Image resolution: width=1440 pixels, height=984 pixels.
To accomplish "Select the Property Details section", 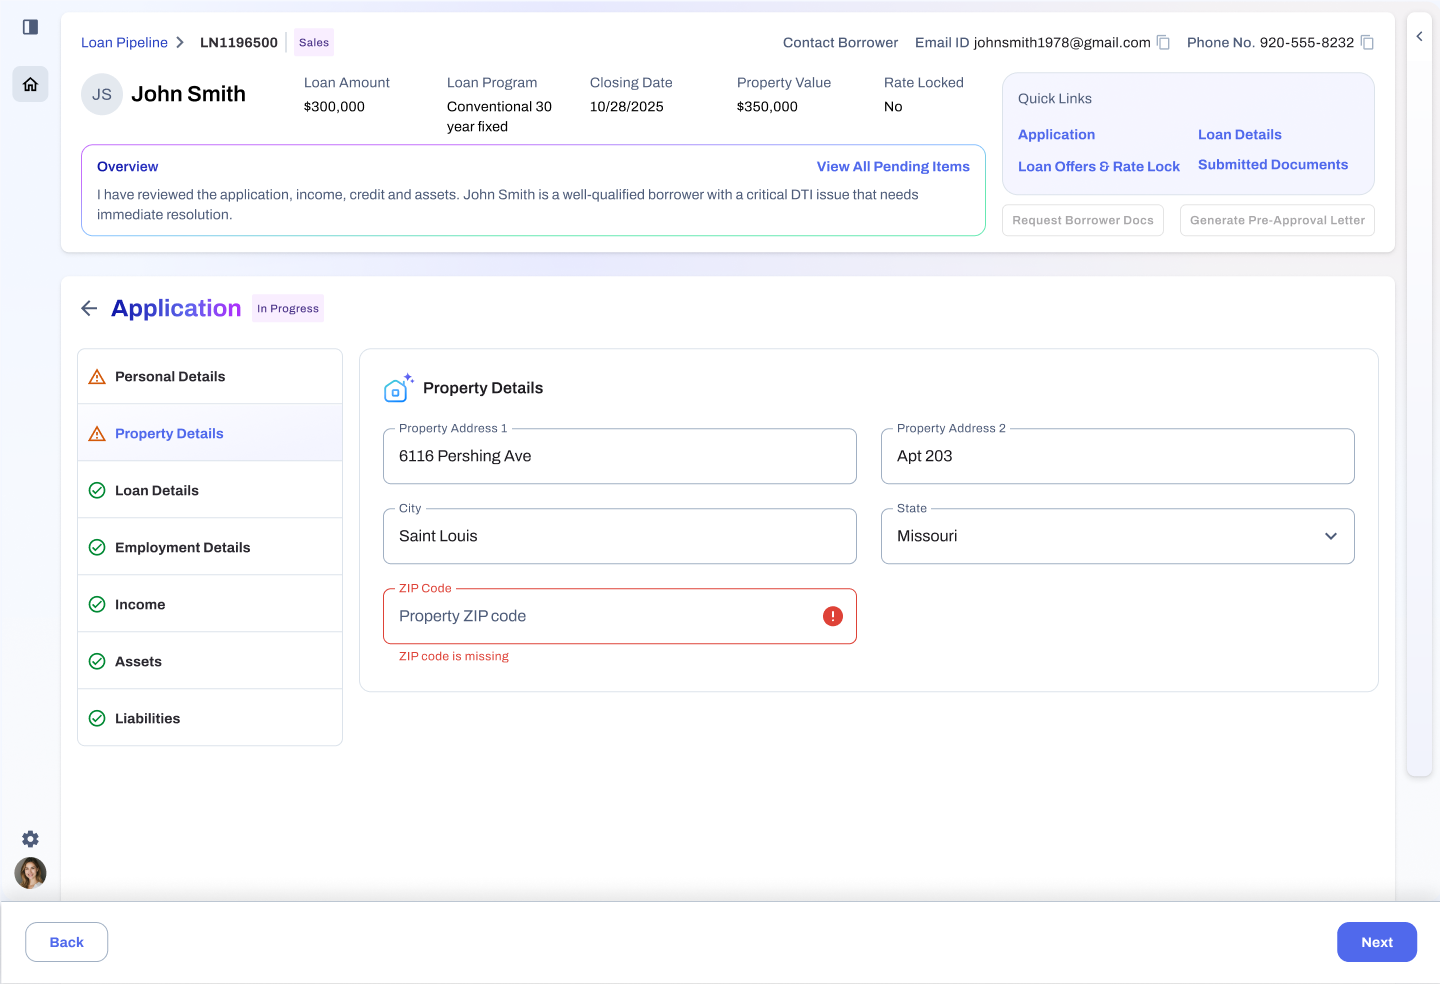I will 210,433.
